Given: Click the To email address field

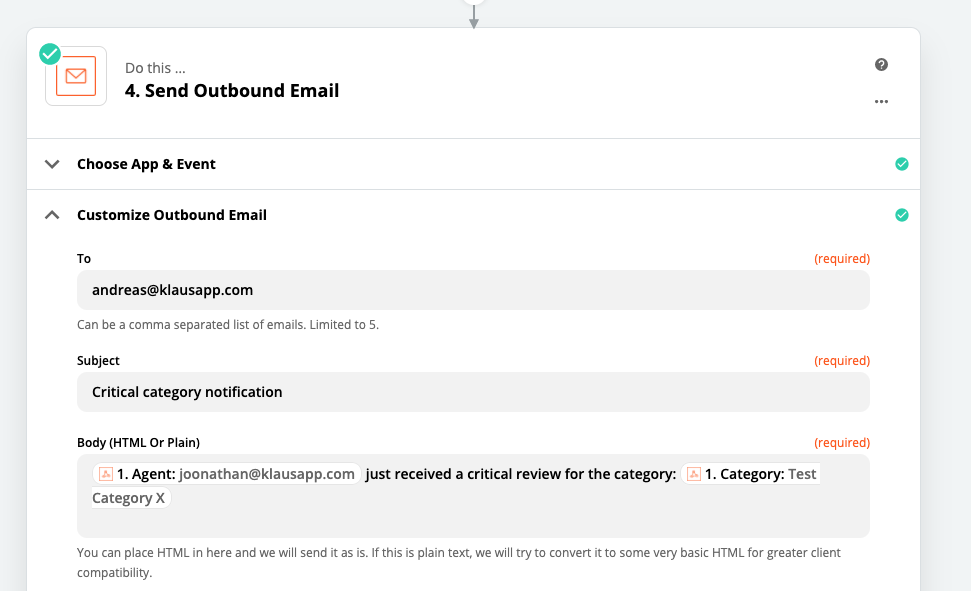Looking at the screenshot, I should tap(473, 290).
